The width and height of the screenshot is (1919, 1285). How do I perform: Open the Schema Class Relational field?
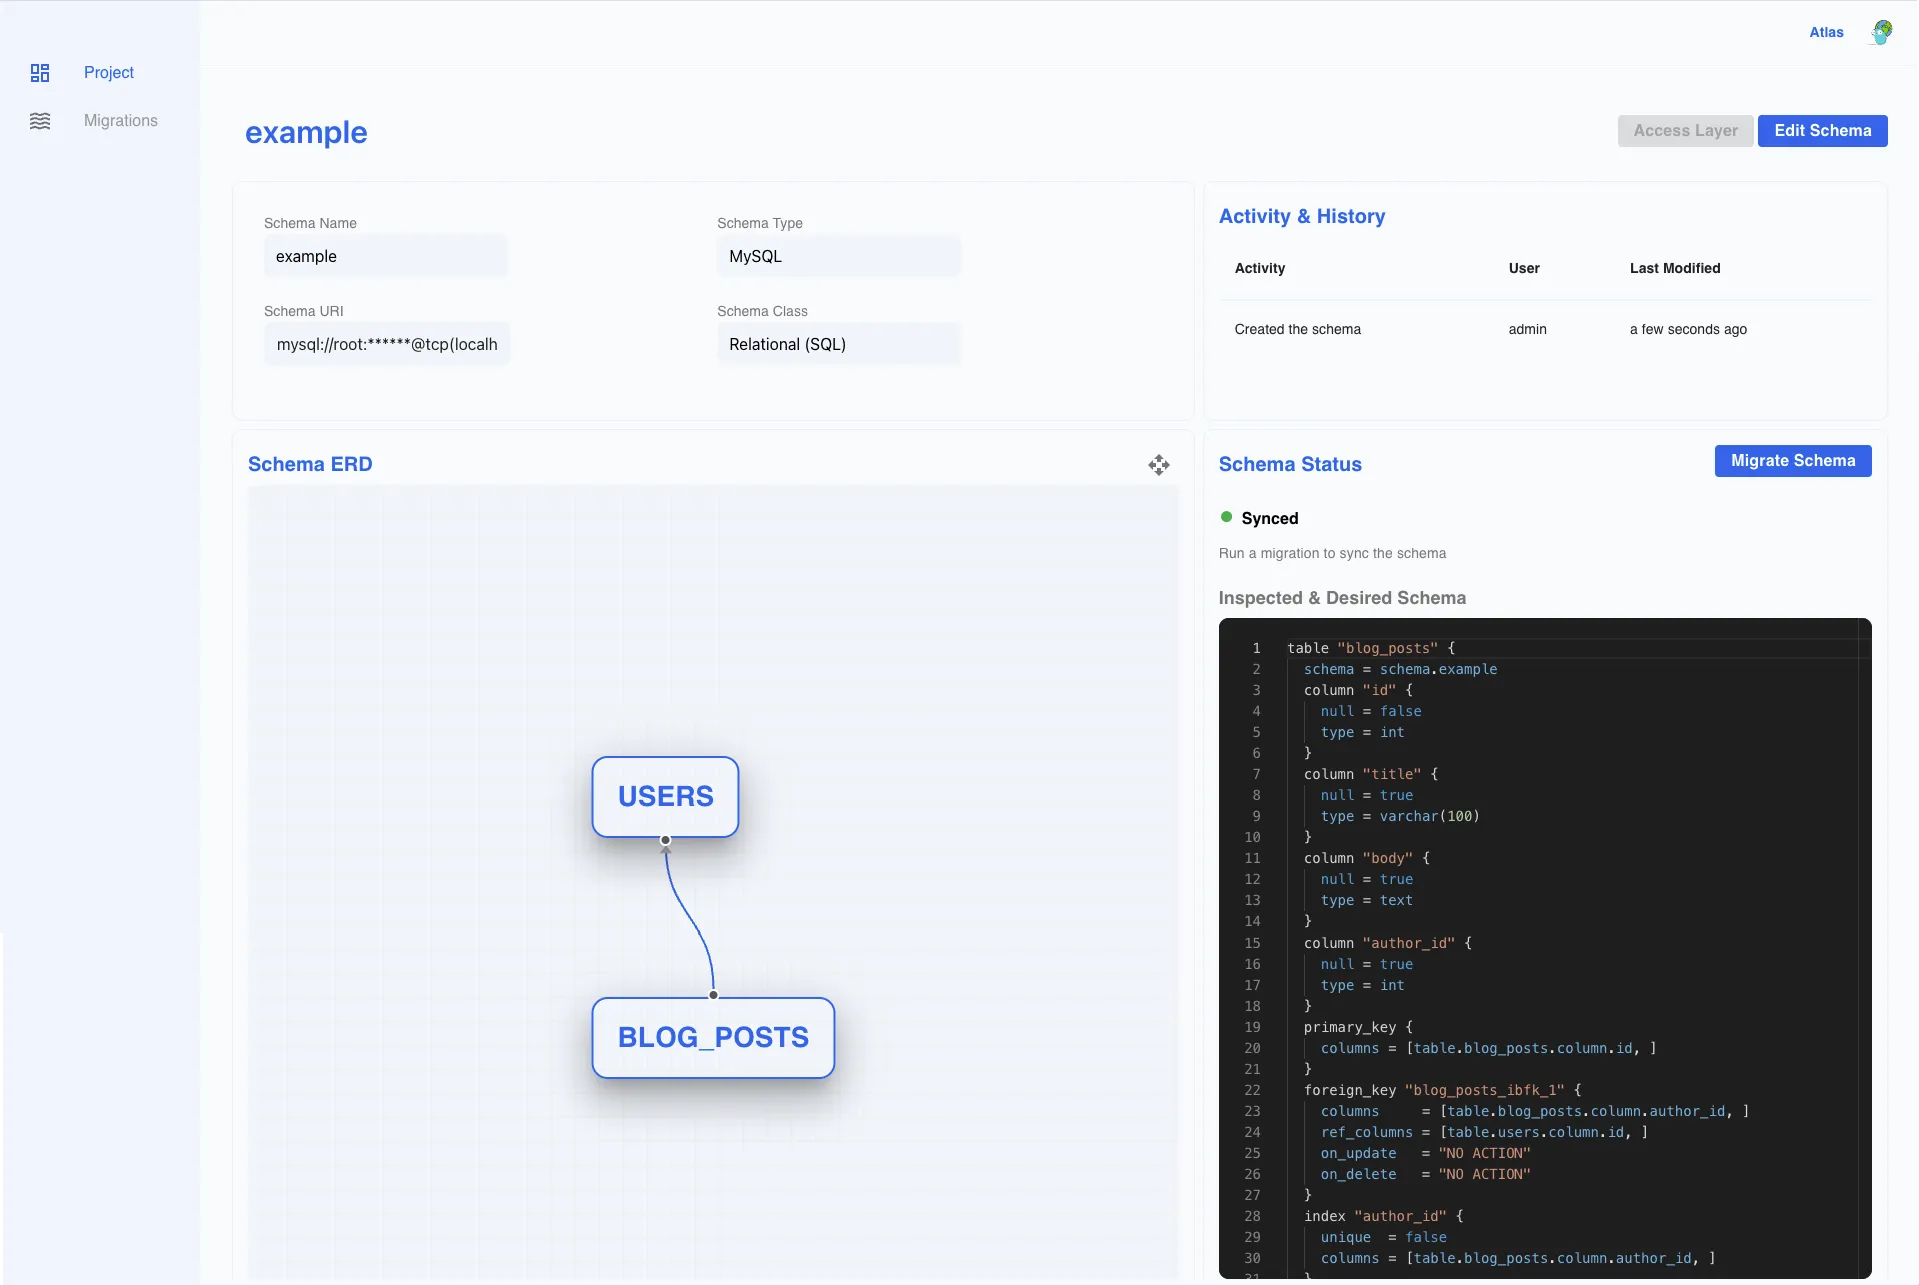pos(839,344)
